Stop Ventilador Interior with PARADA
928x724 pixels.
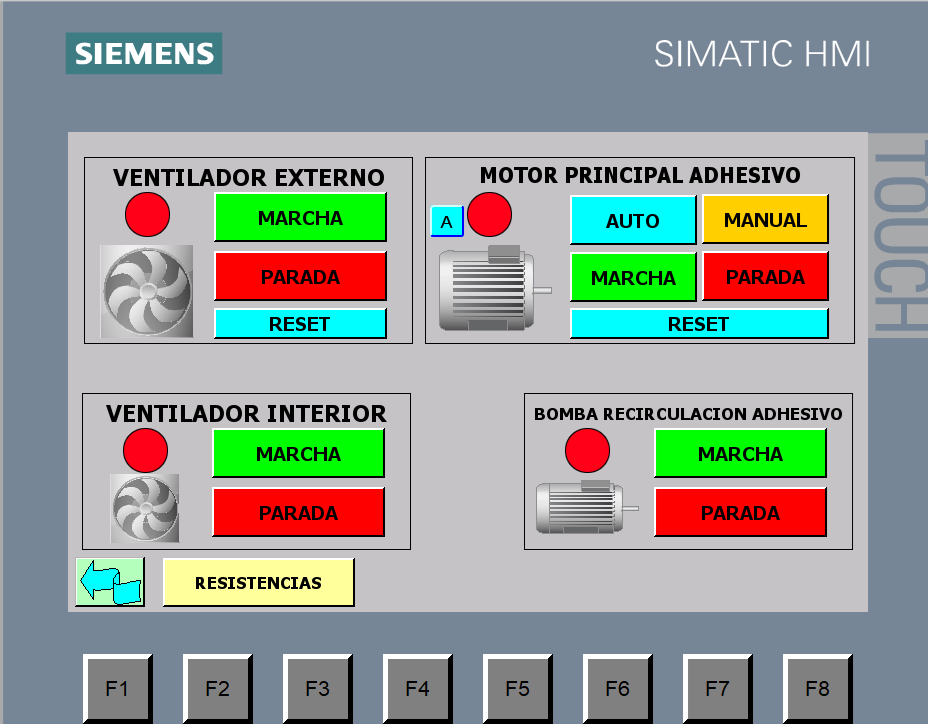tap(298, 512)
